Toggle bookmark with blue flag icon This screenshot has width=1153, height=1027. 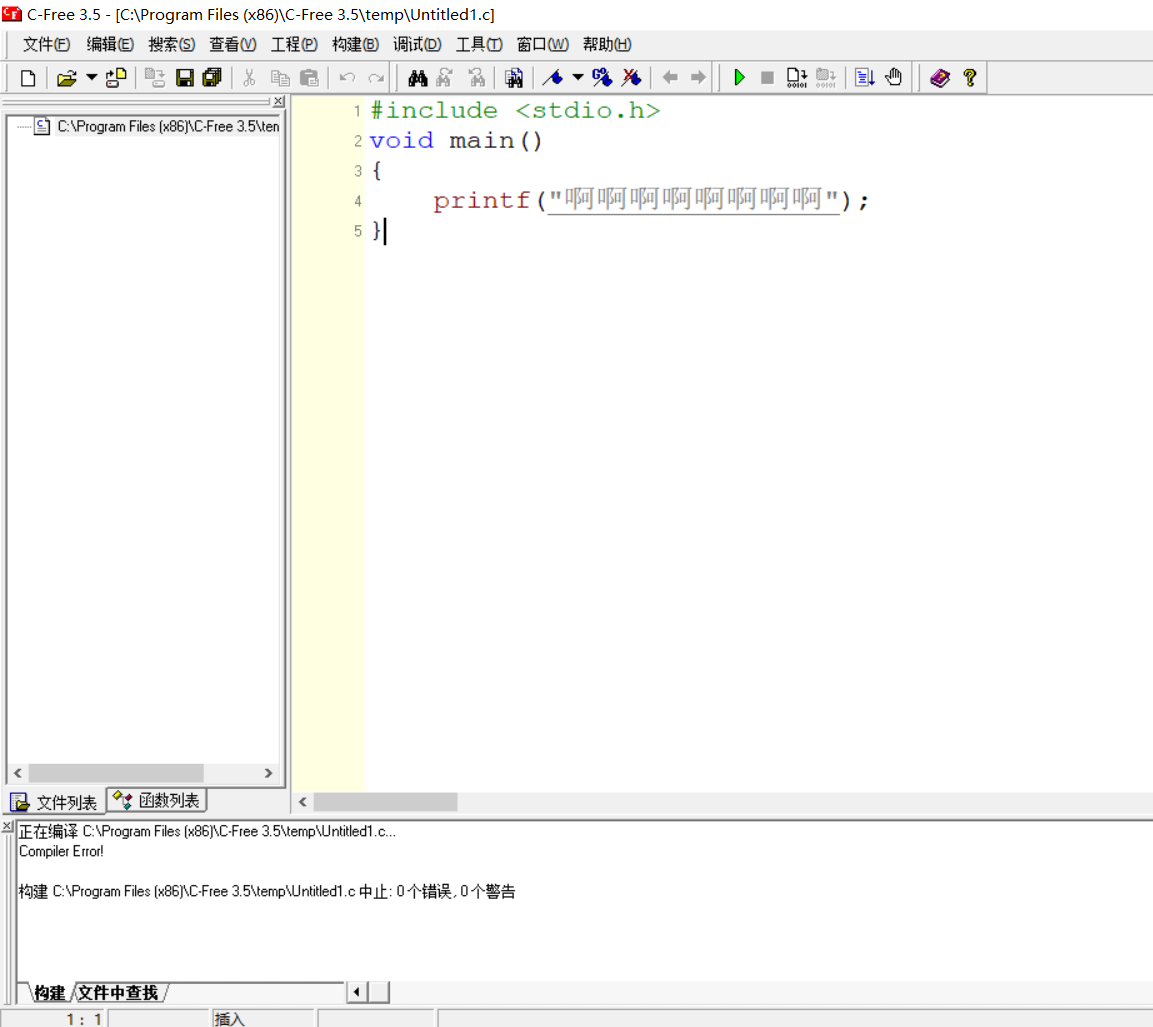click(552, 78)
